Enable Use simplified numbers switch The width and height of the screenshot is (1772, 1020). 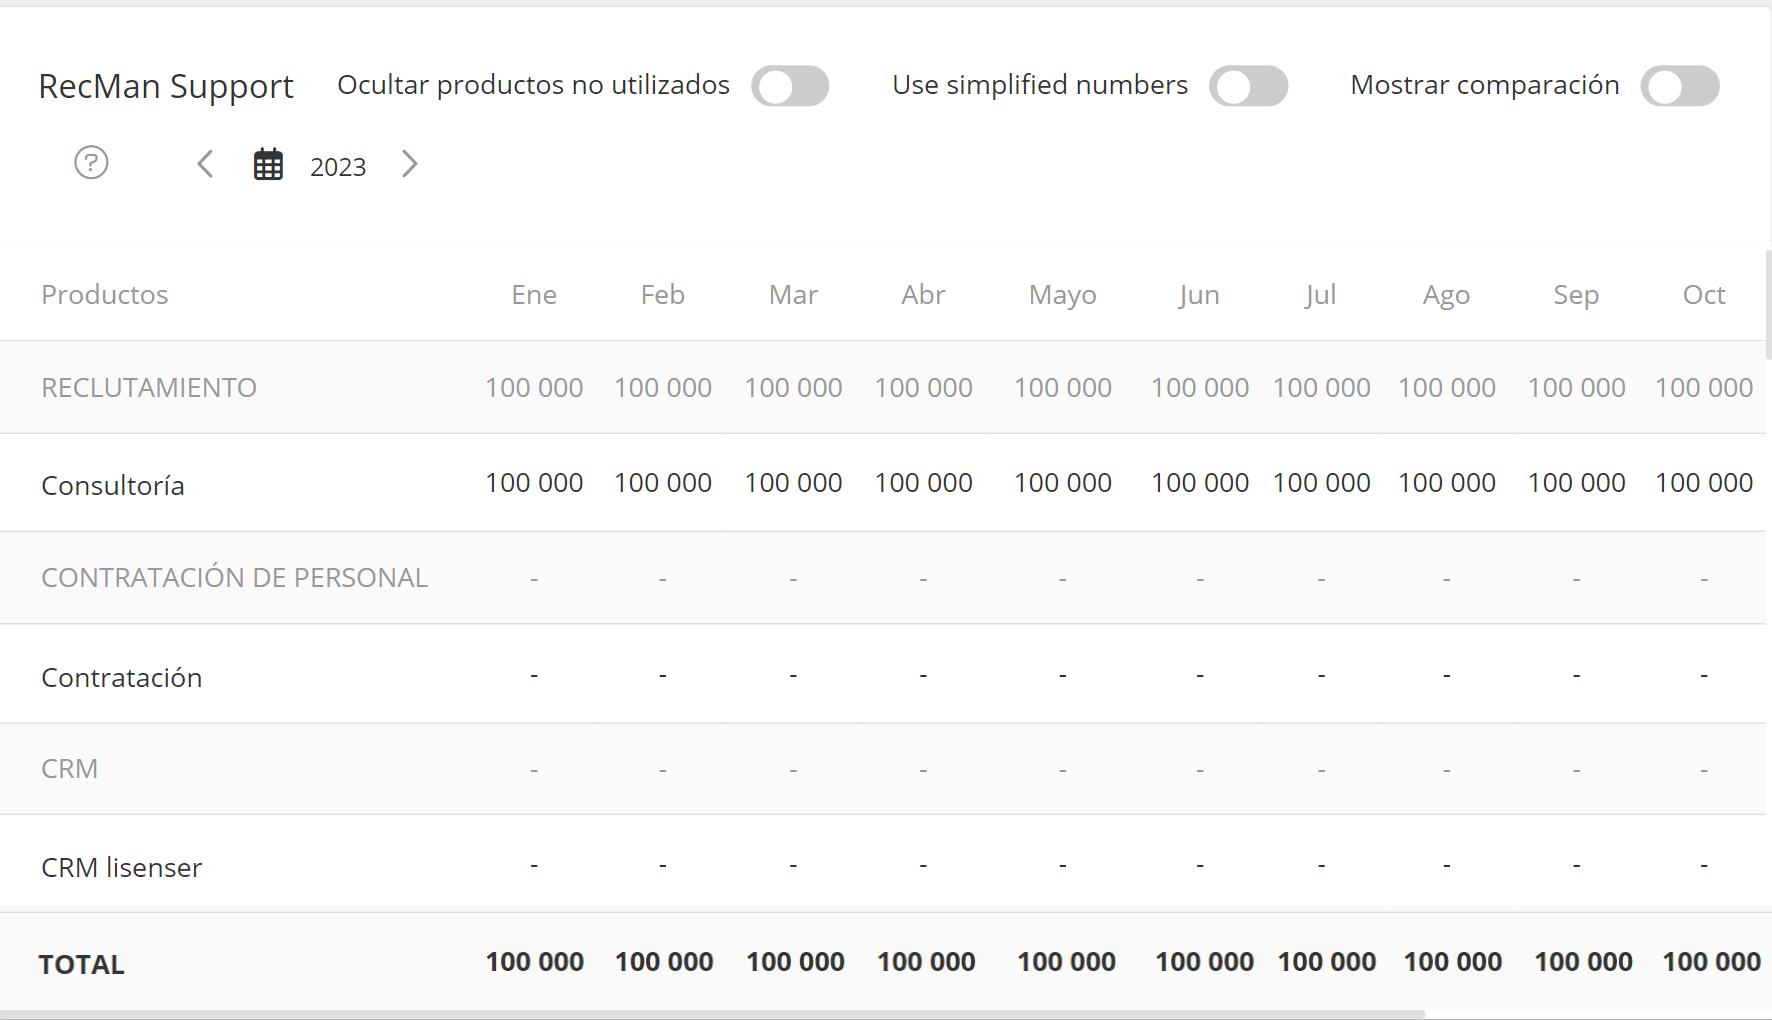pos(1248,86)
